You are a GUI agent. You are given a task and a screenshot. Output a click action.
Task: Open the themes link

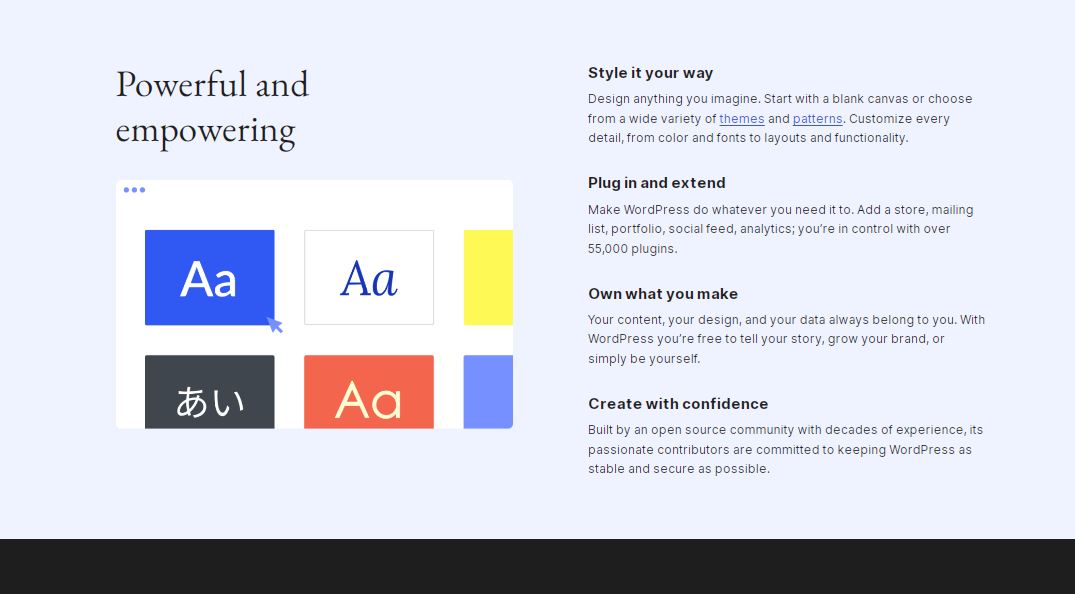(741, 119)
